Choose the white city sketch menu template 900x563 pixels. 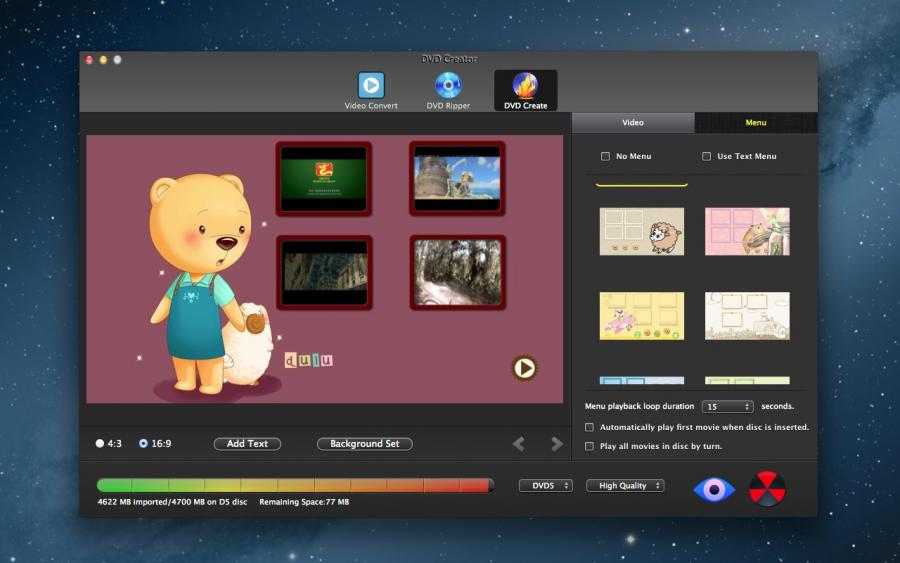click(747, 316)
